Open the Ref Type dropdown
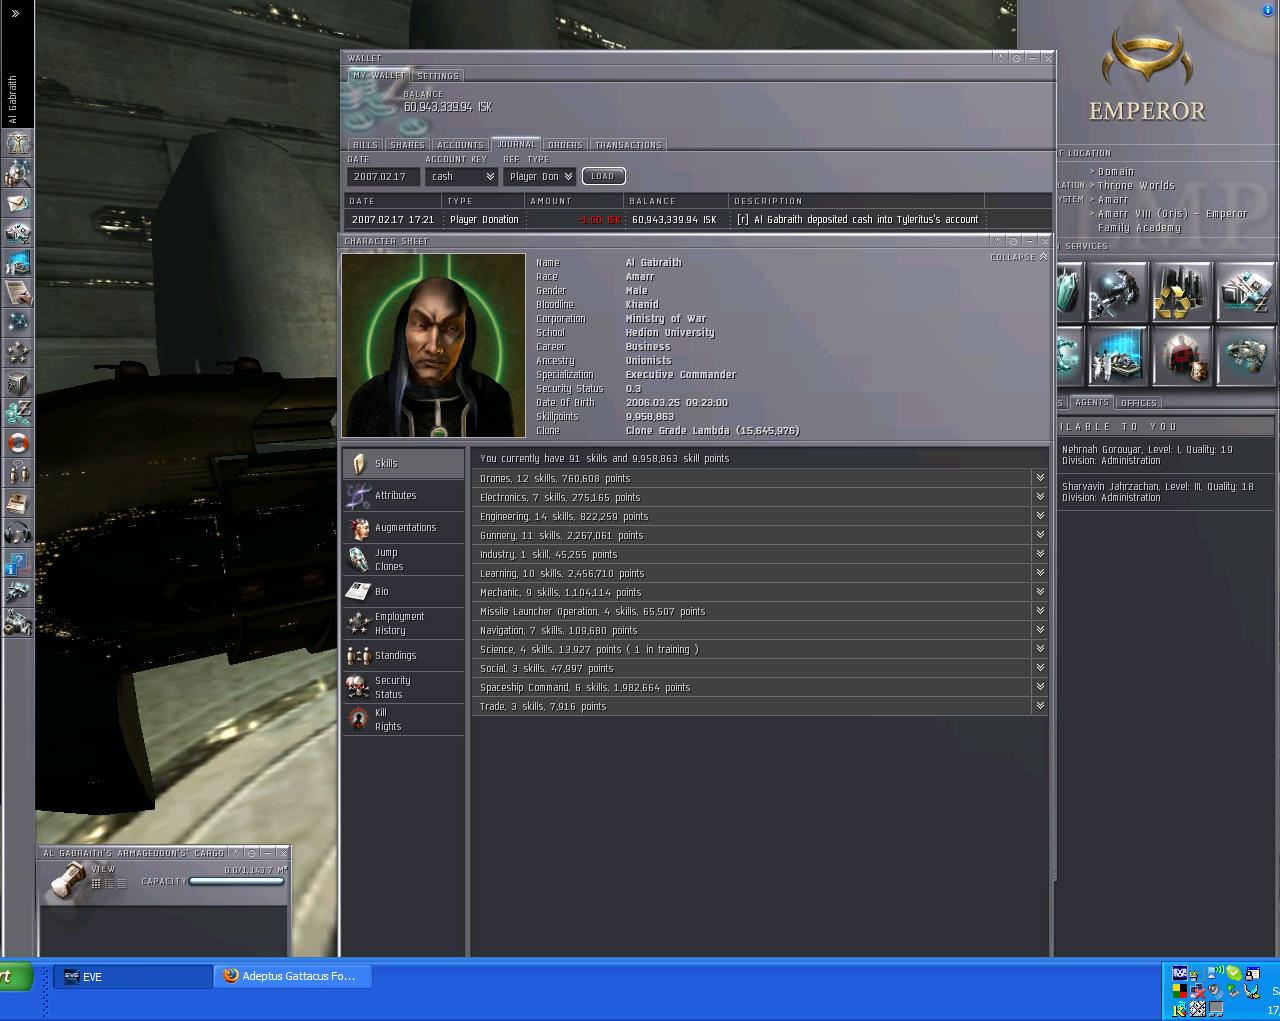The image size is (1280, 1021). click(x=540, y=176)
